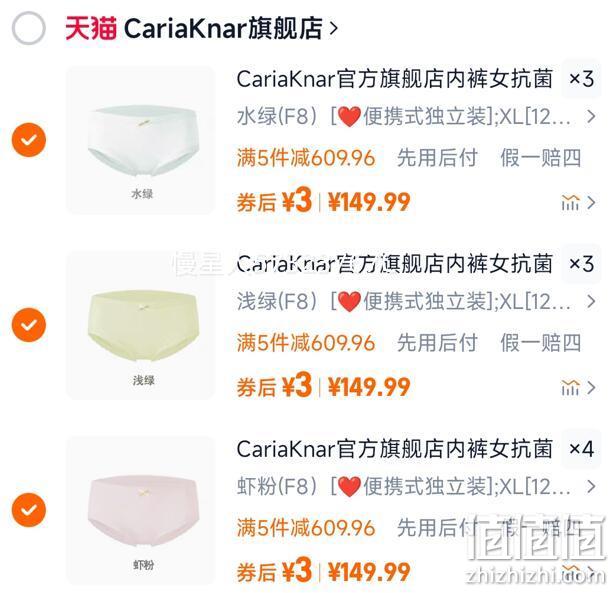Open the CariaKnar旗舰店 store link

point(223,28)
